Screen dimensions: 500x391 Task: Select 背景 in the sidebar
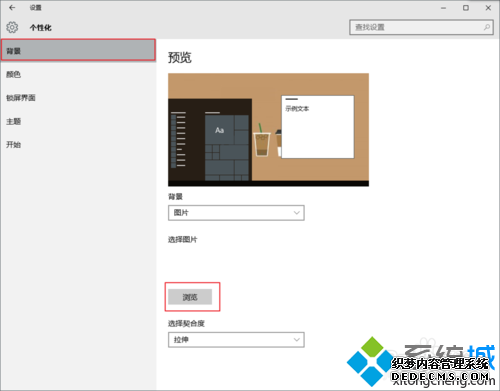(78, 50)
